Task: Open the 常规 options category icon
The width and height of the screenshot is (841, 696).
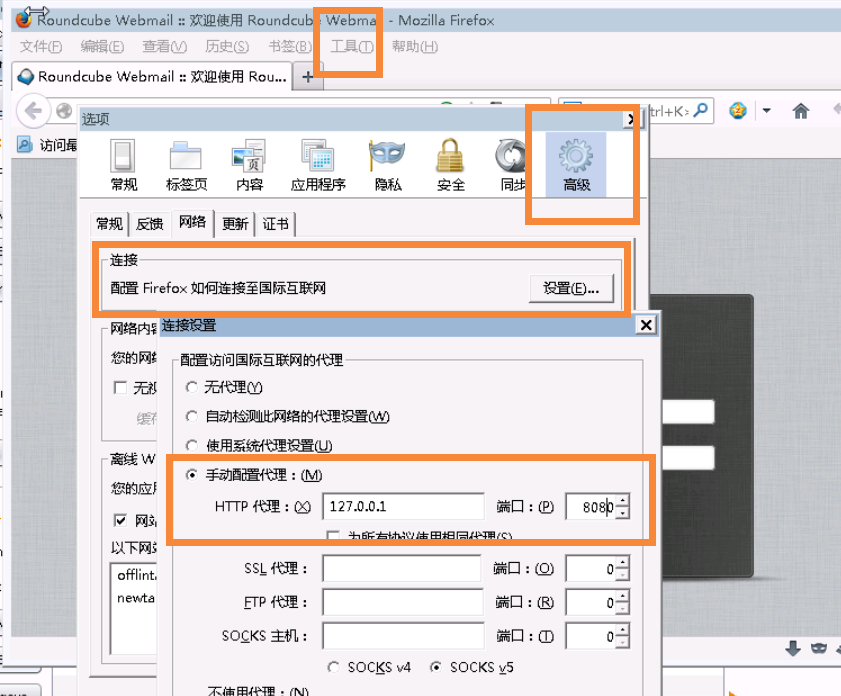Action: tap(123, 164)
